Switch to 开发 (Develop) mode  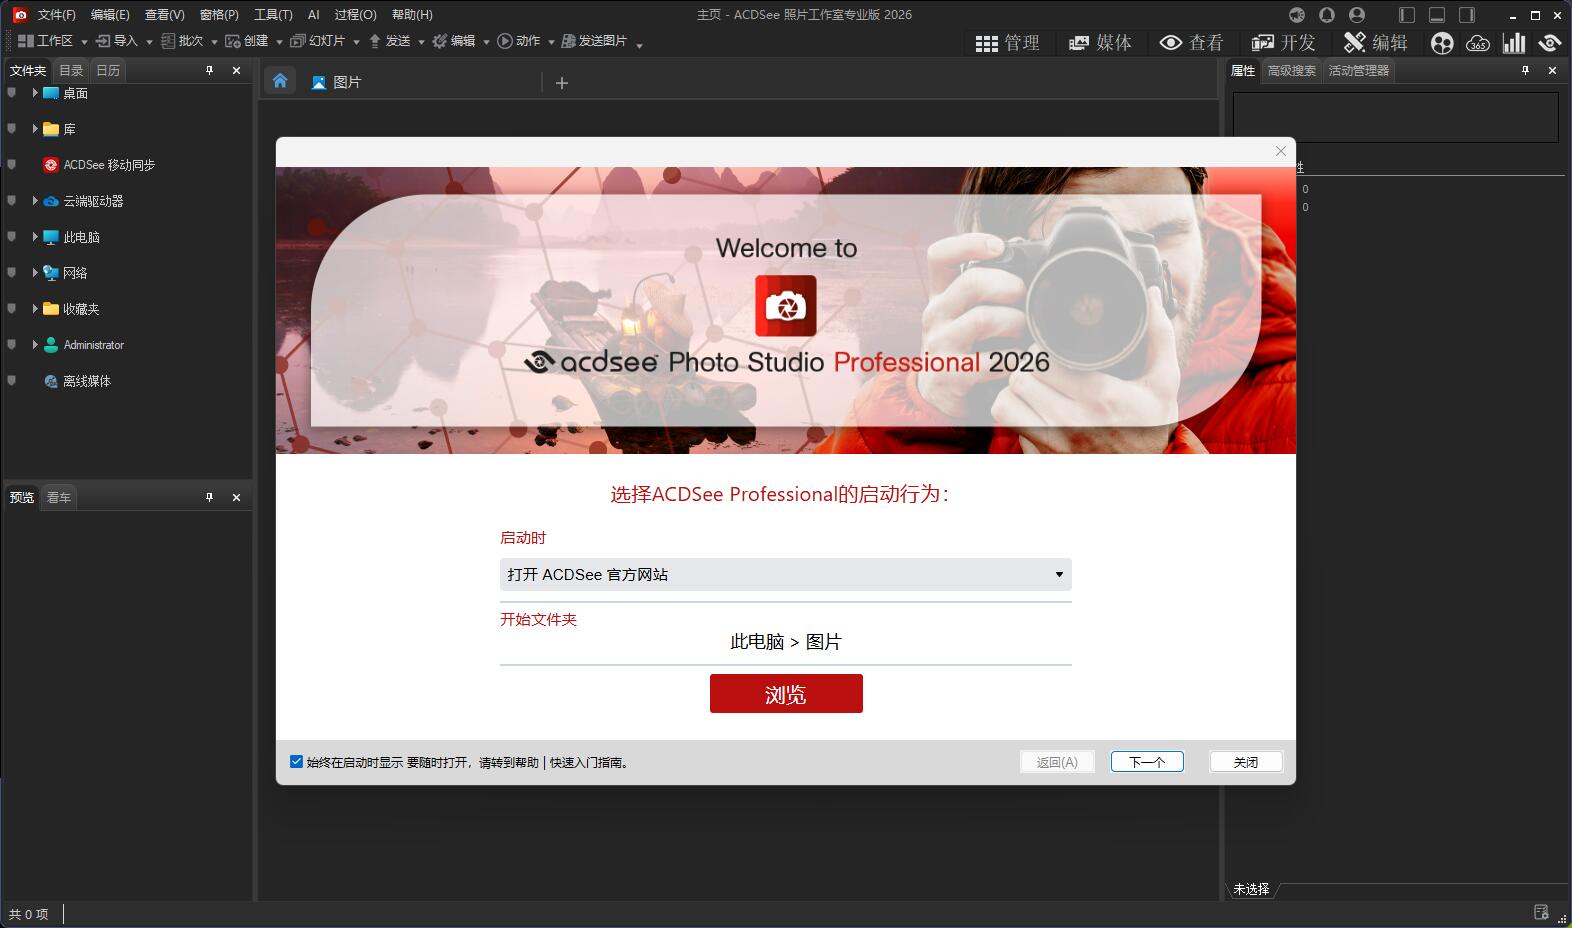tap(1283, 43)
